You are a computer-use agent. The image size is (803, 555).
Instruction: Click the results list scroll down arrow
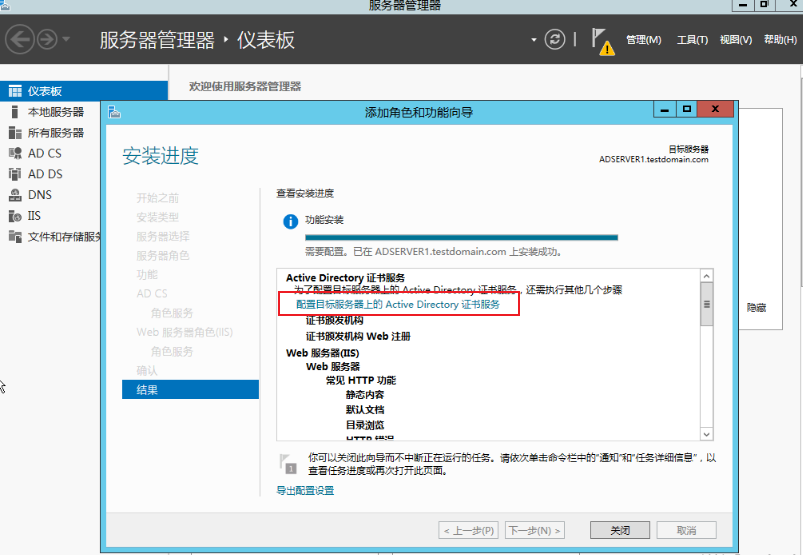pos(707,434)
